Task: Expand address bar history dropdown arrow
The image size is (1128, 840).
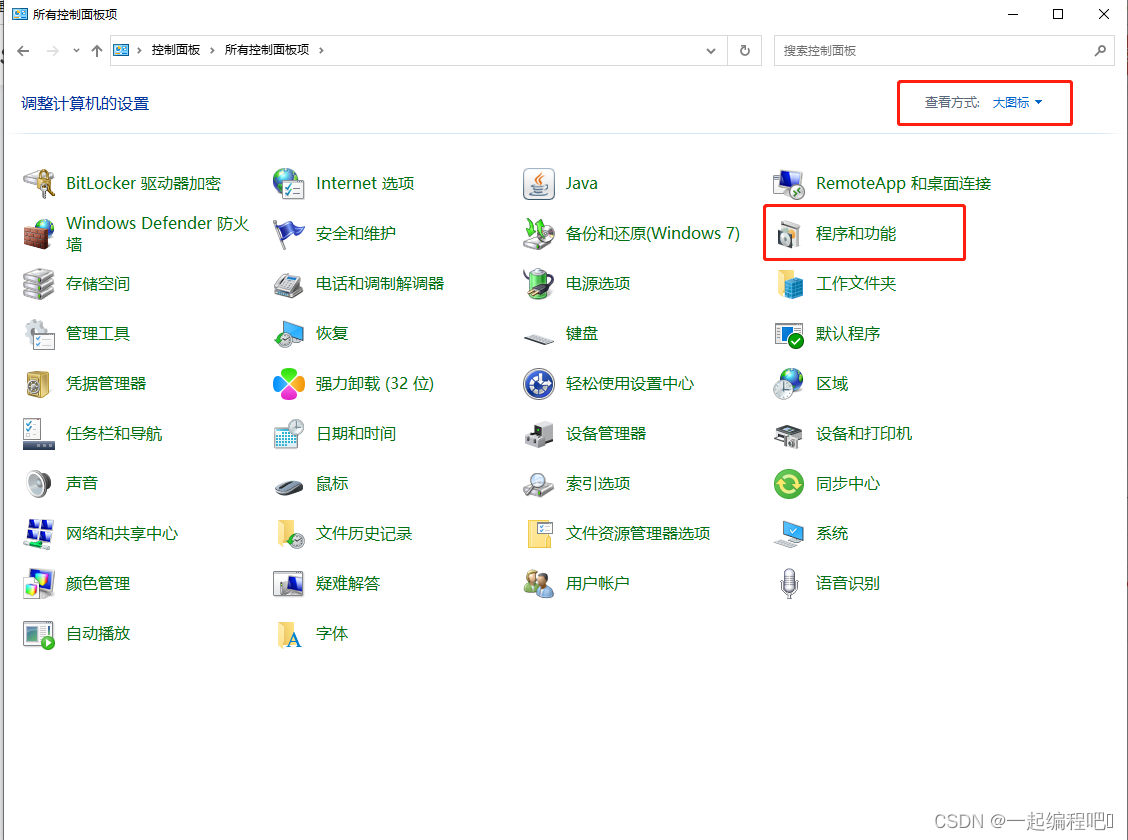Action: (x=711, y=50)
